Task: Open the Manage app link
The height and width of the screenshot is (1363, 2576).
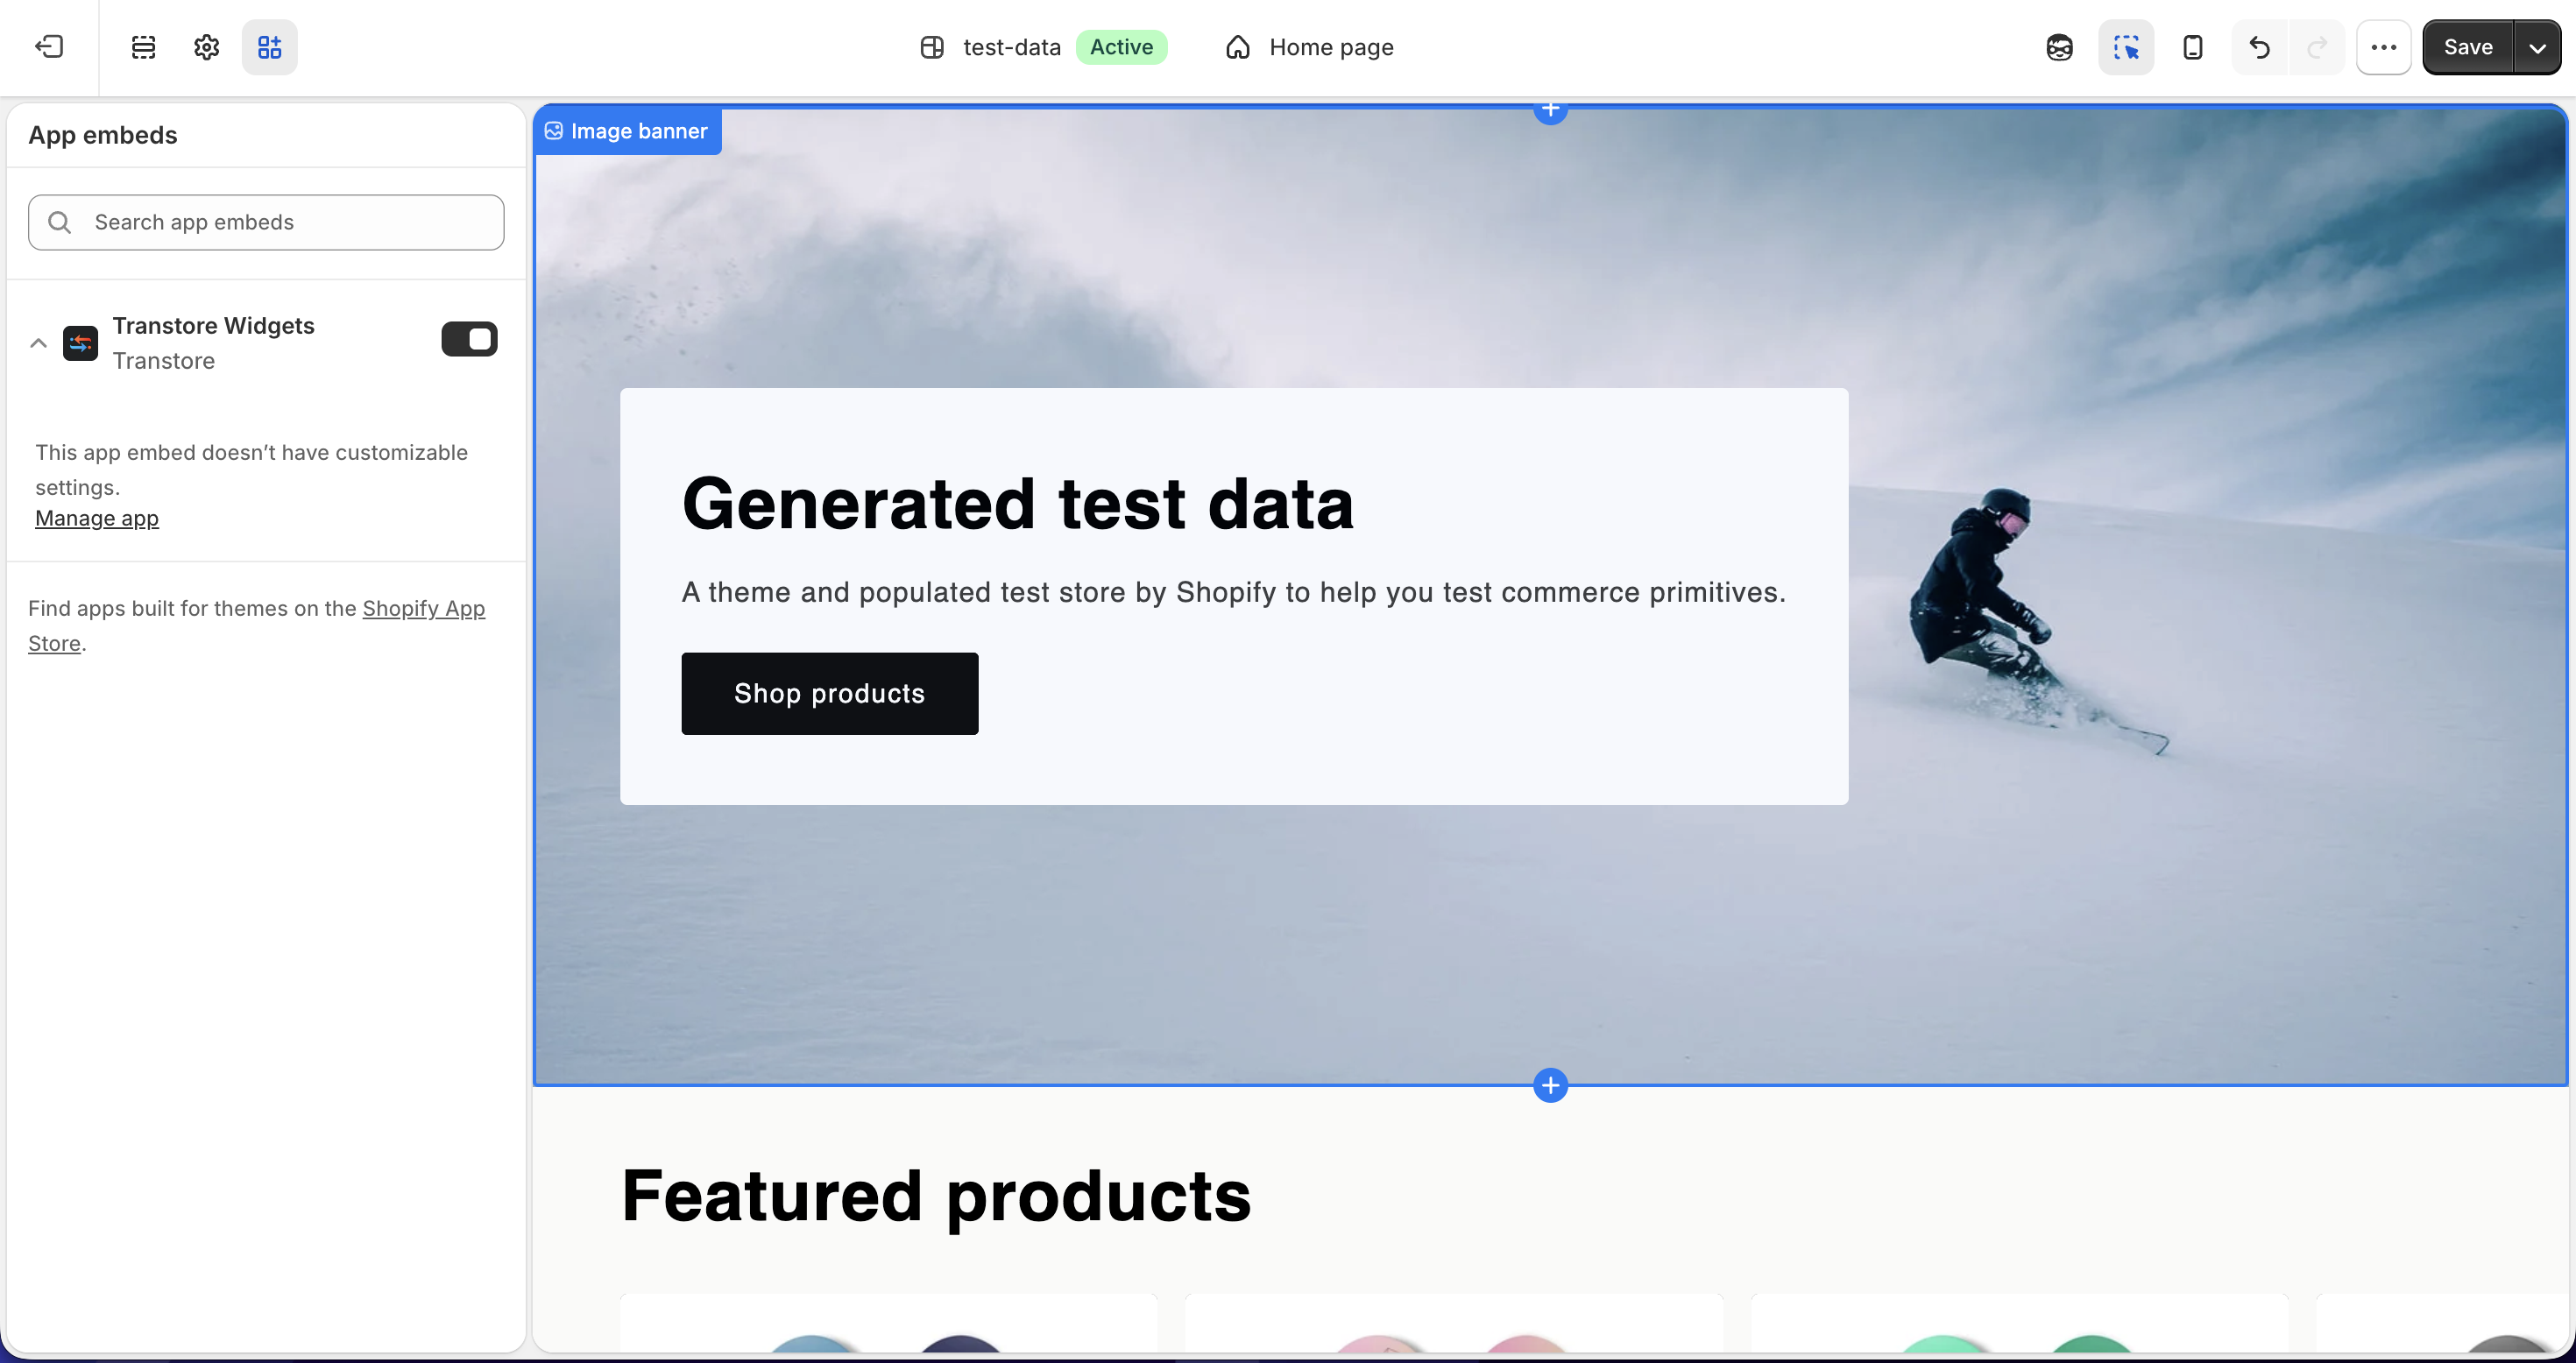Action: (97, 518)
